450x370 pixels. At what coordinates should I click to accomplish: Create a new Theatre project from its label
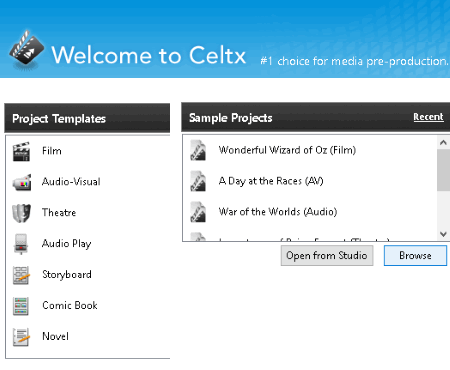coord(59,213)
